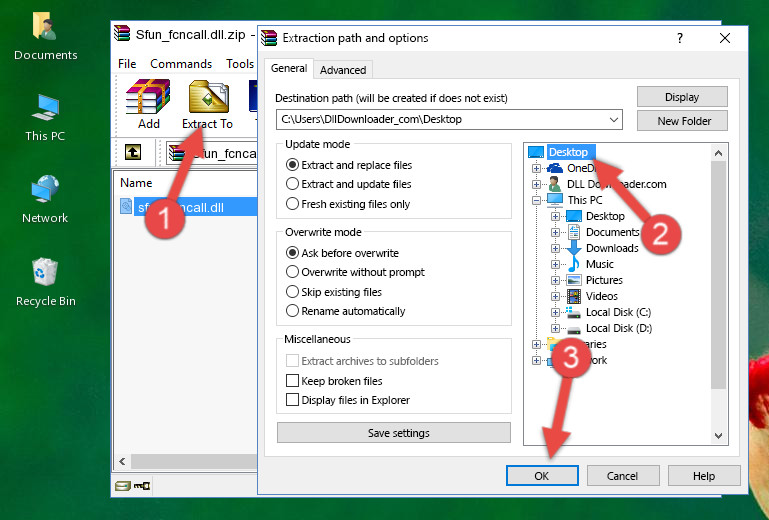Select the Recycle Bin desktop icon

pyautogui.click(x=45, y=272)
